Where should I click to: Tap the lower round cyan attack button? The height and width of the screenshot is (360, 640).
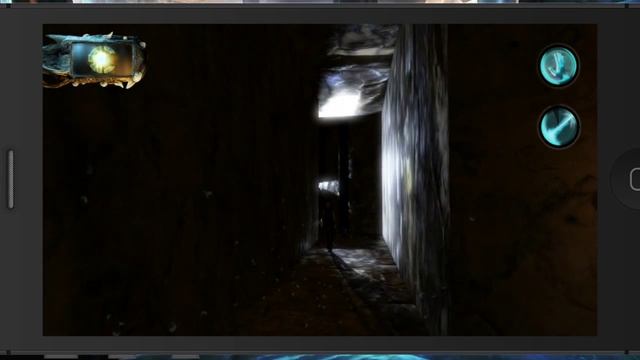pyautogui.click(x=558, y=127)
